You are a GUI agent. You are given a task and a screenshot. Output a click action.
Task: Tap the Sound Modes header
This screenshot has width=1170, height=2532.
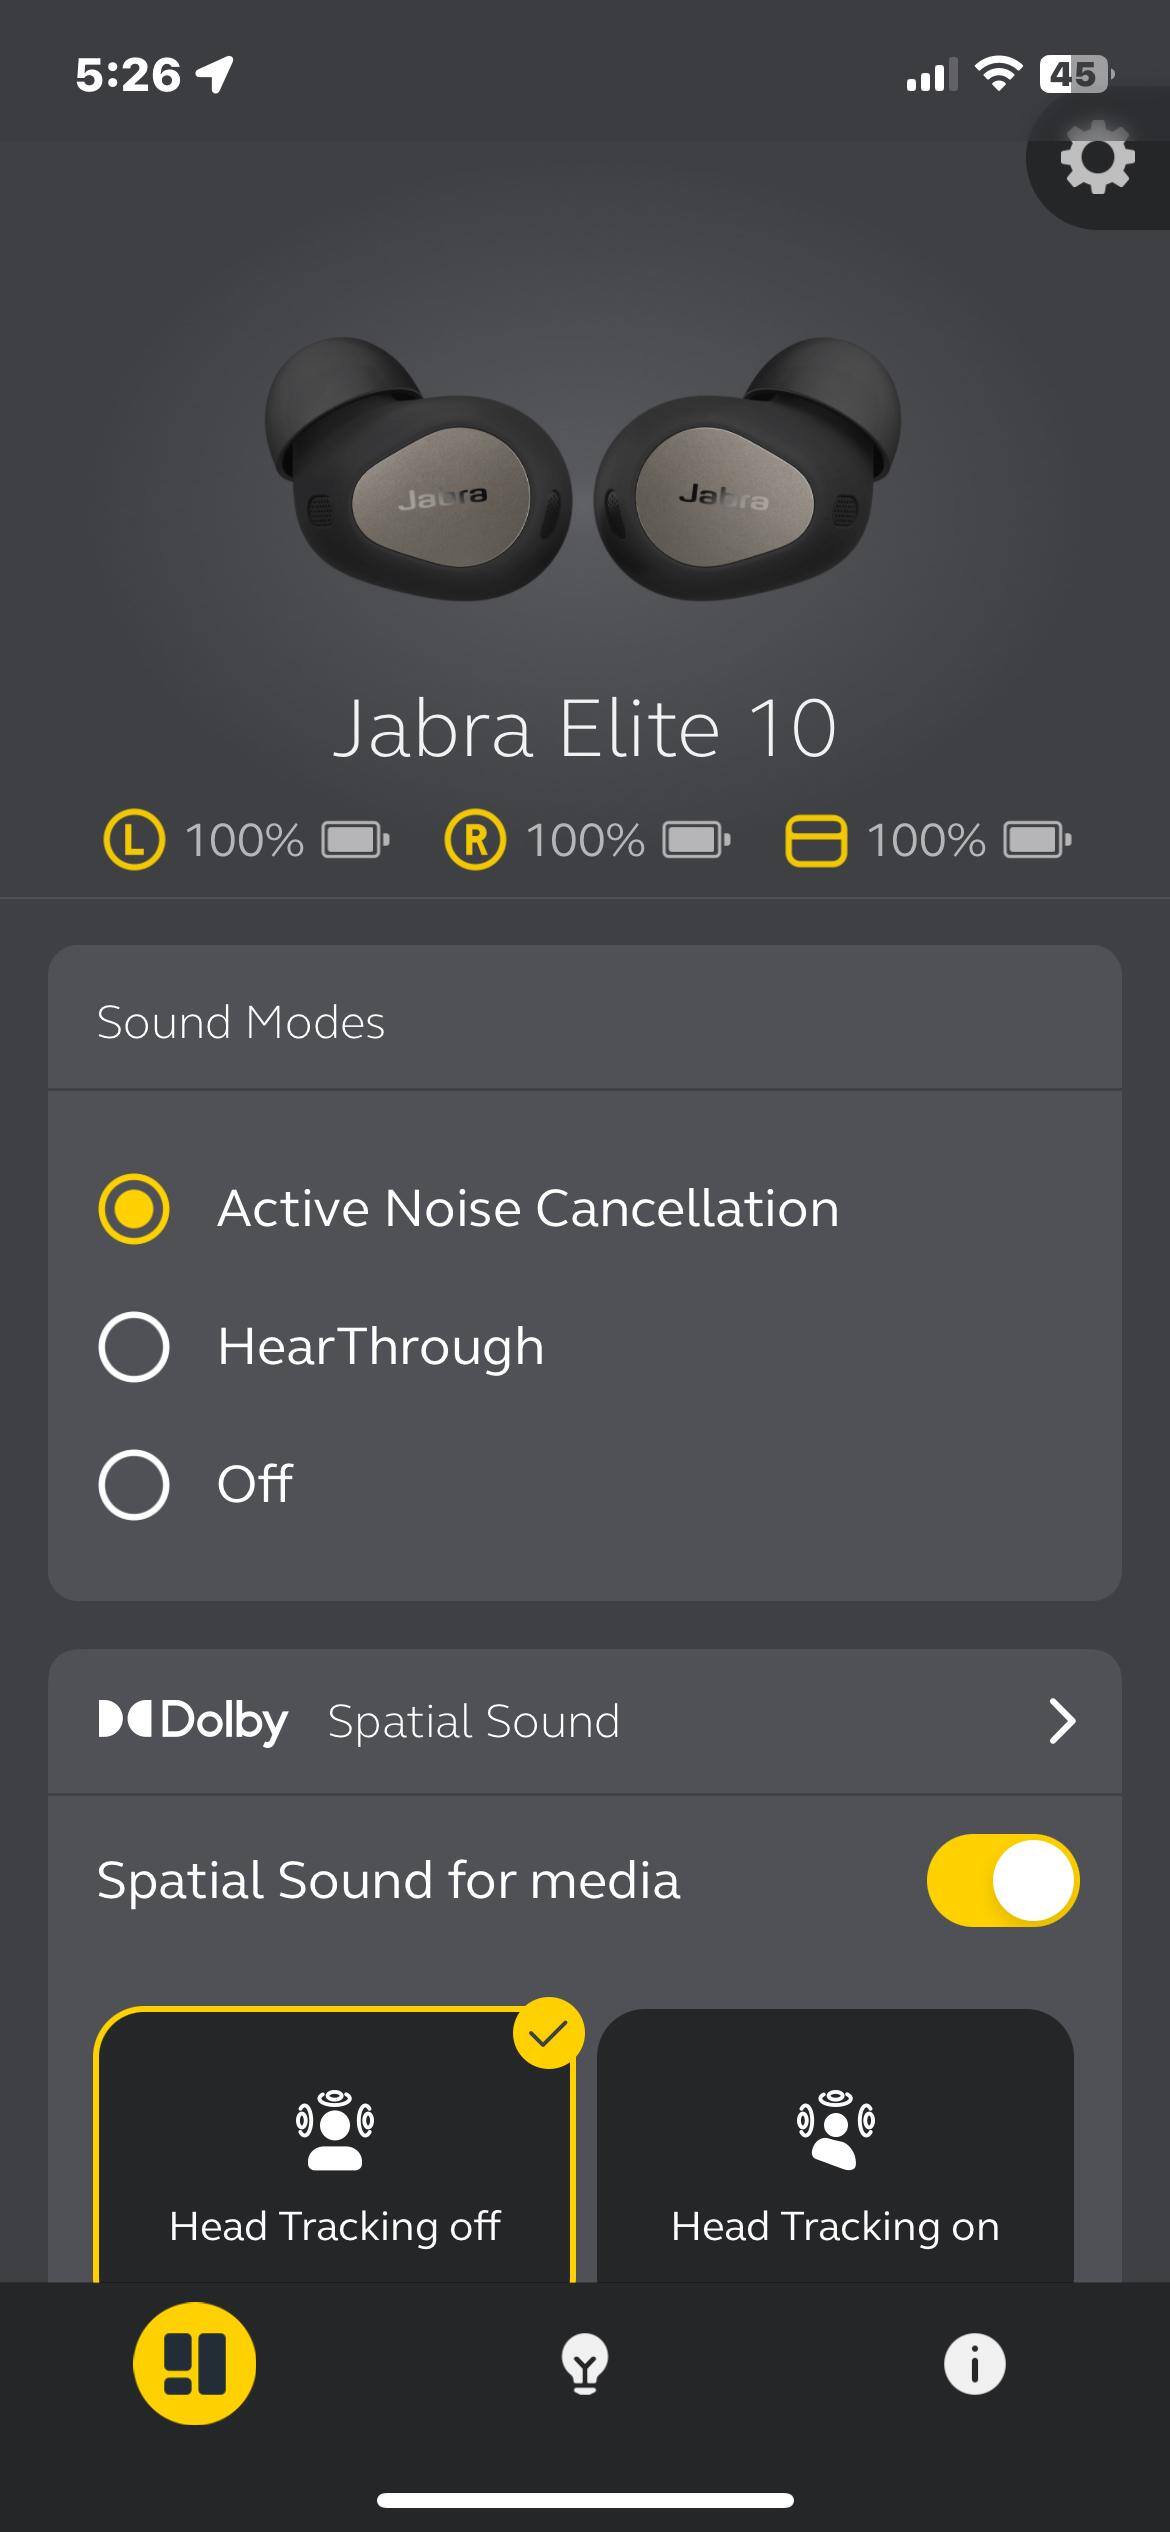[241, 1022]
